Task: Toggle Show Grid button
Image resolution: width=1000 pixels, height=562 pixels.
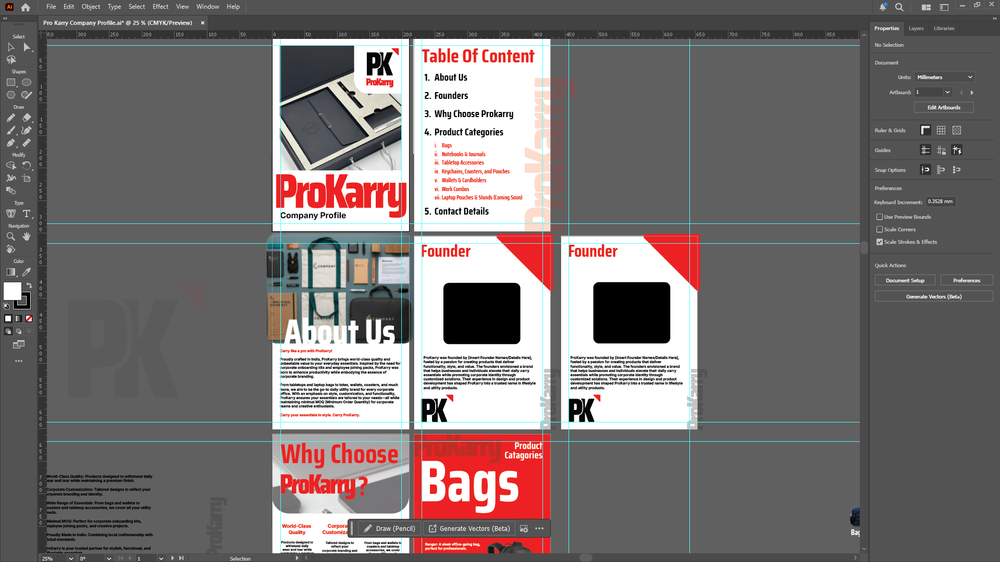Action: pyautogui.click(x=941, y=130)
